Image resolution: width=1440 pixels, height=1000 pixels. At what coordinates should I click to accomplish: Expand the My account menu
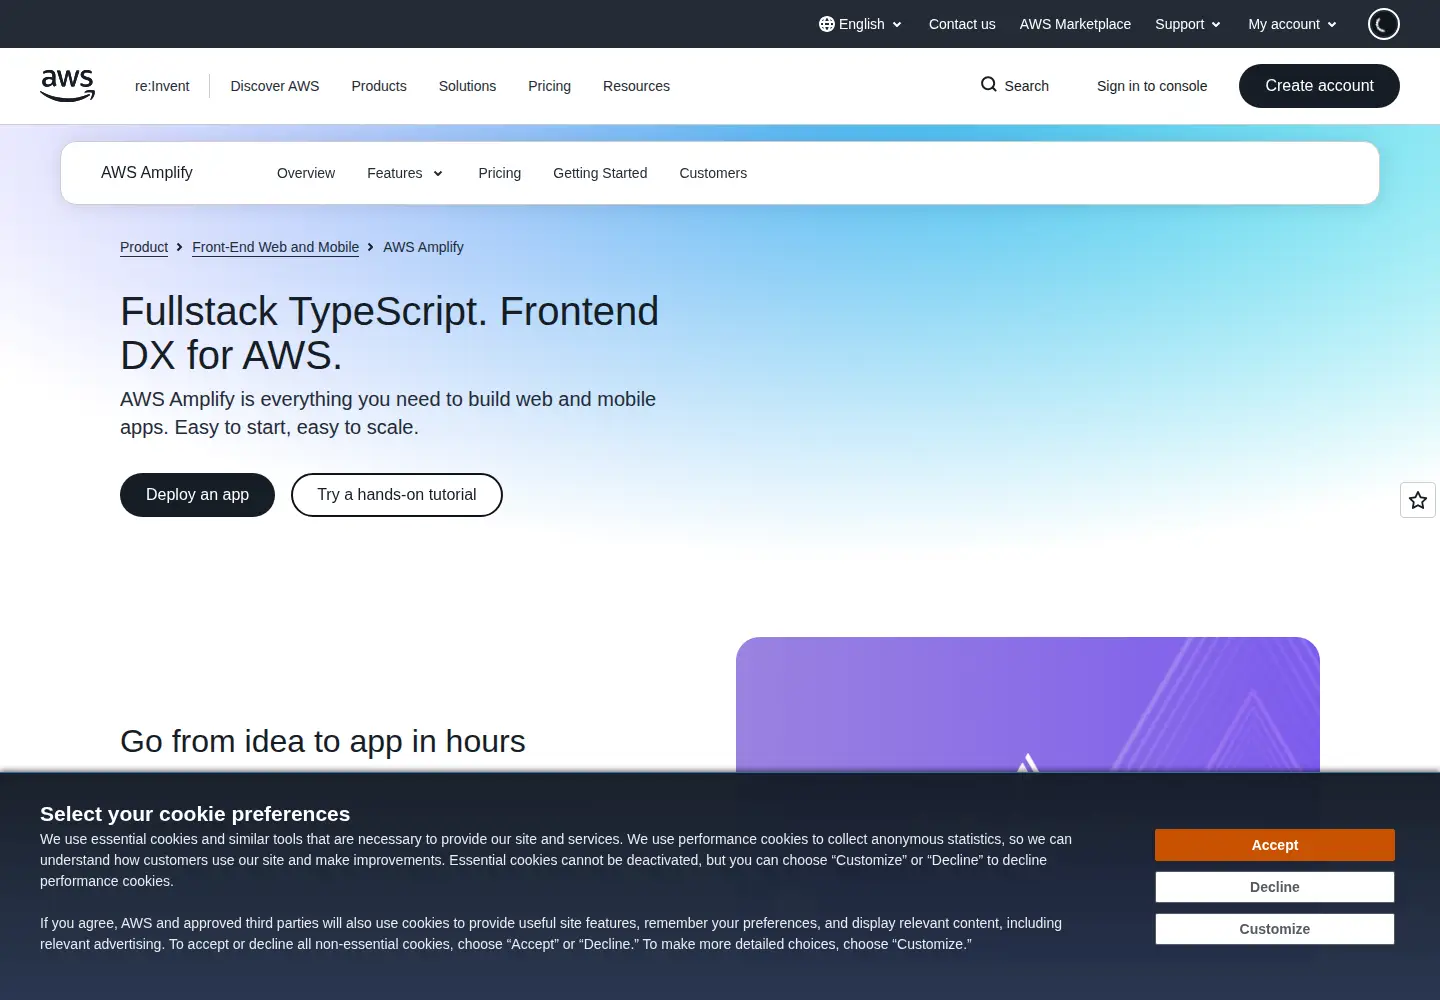1292,24
